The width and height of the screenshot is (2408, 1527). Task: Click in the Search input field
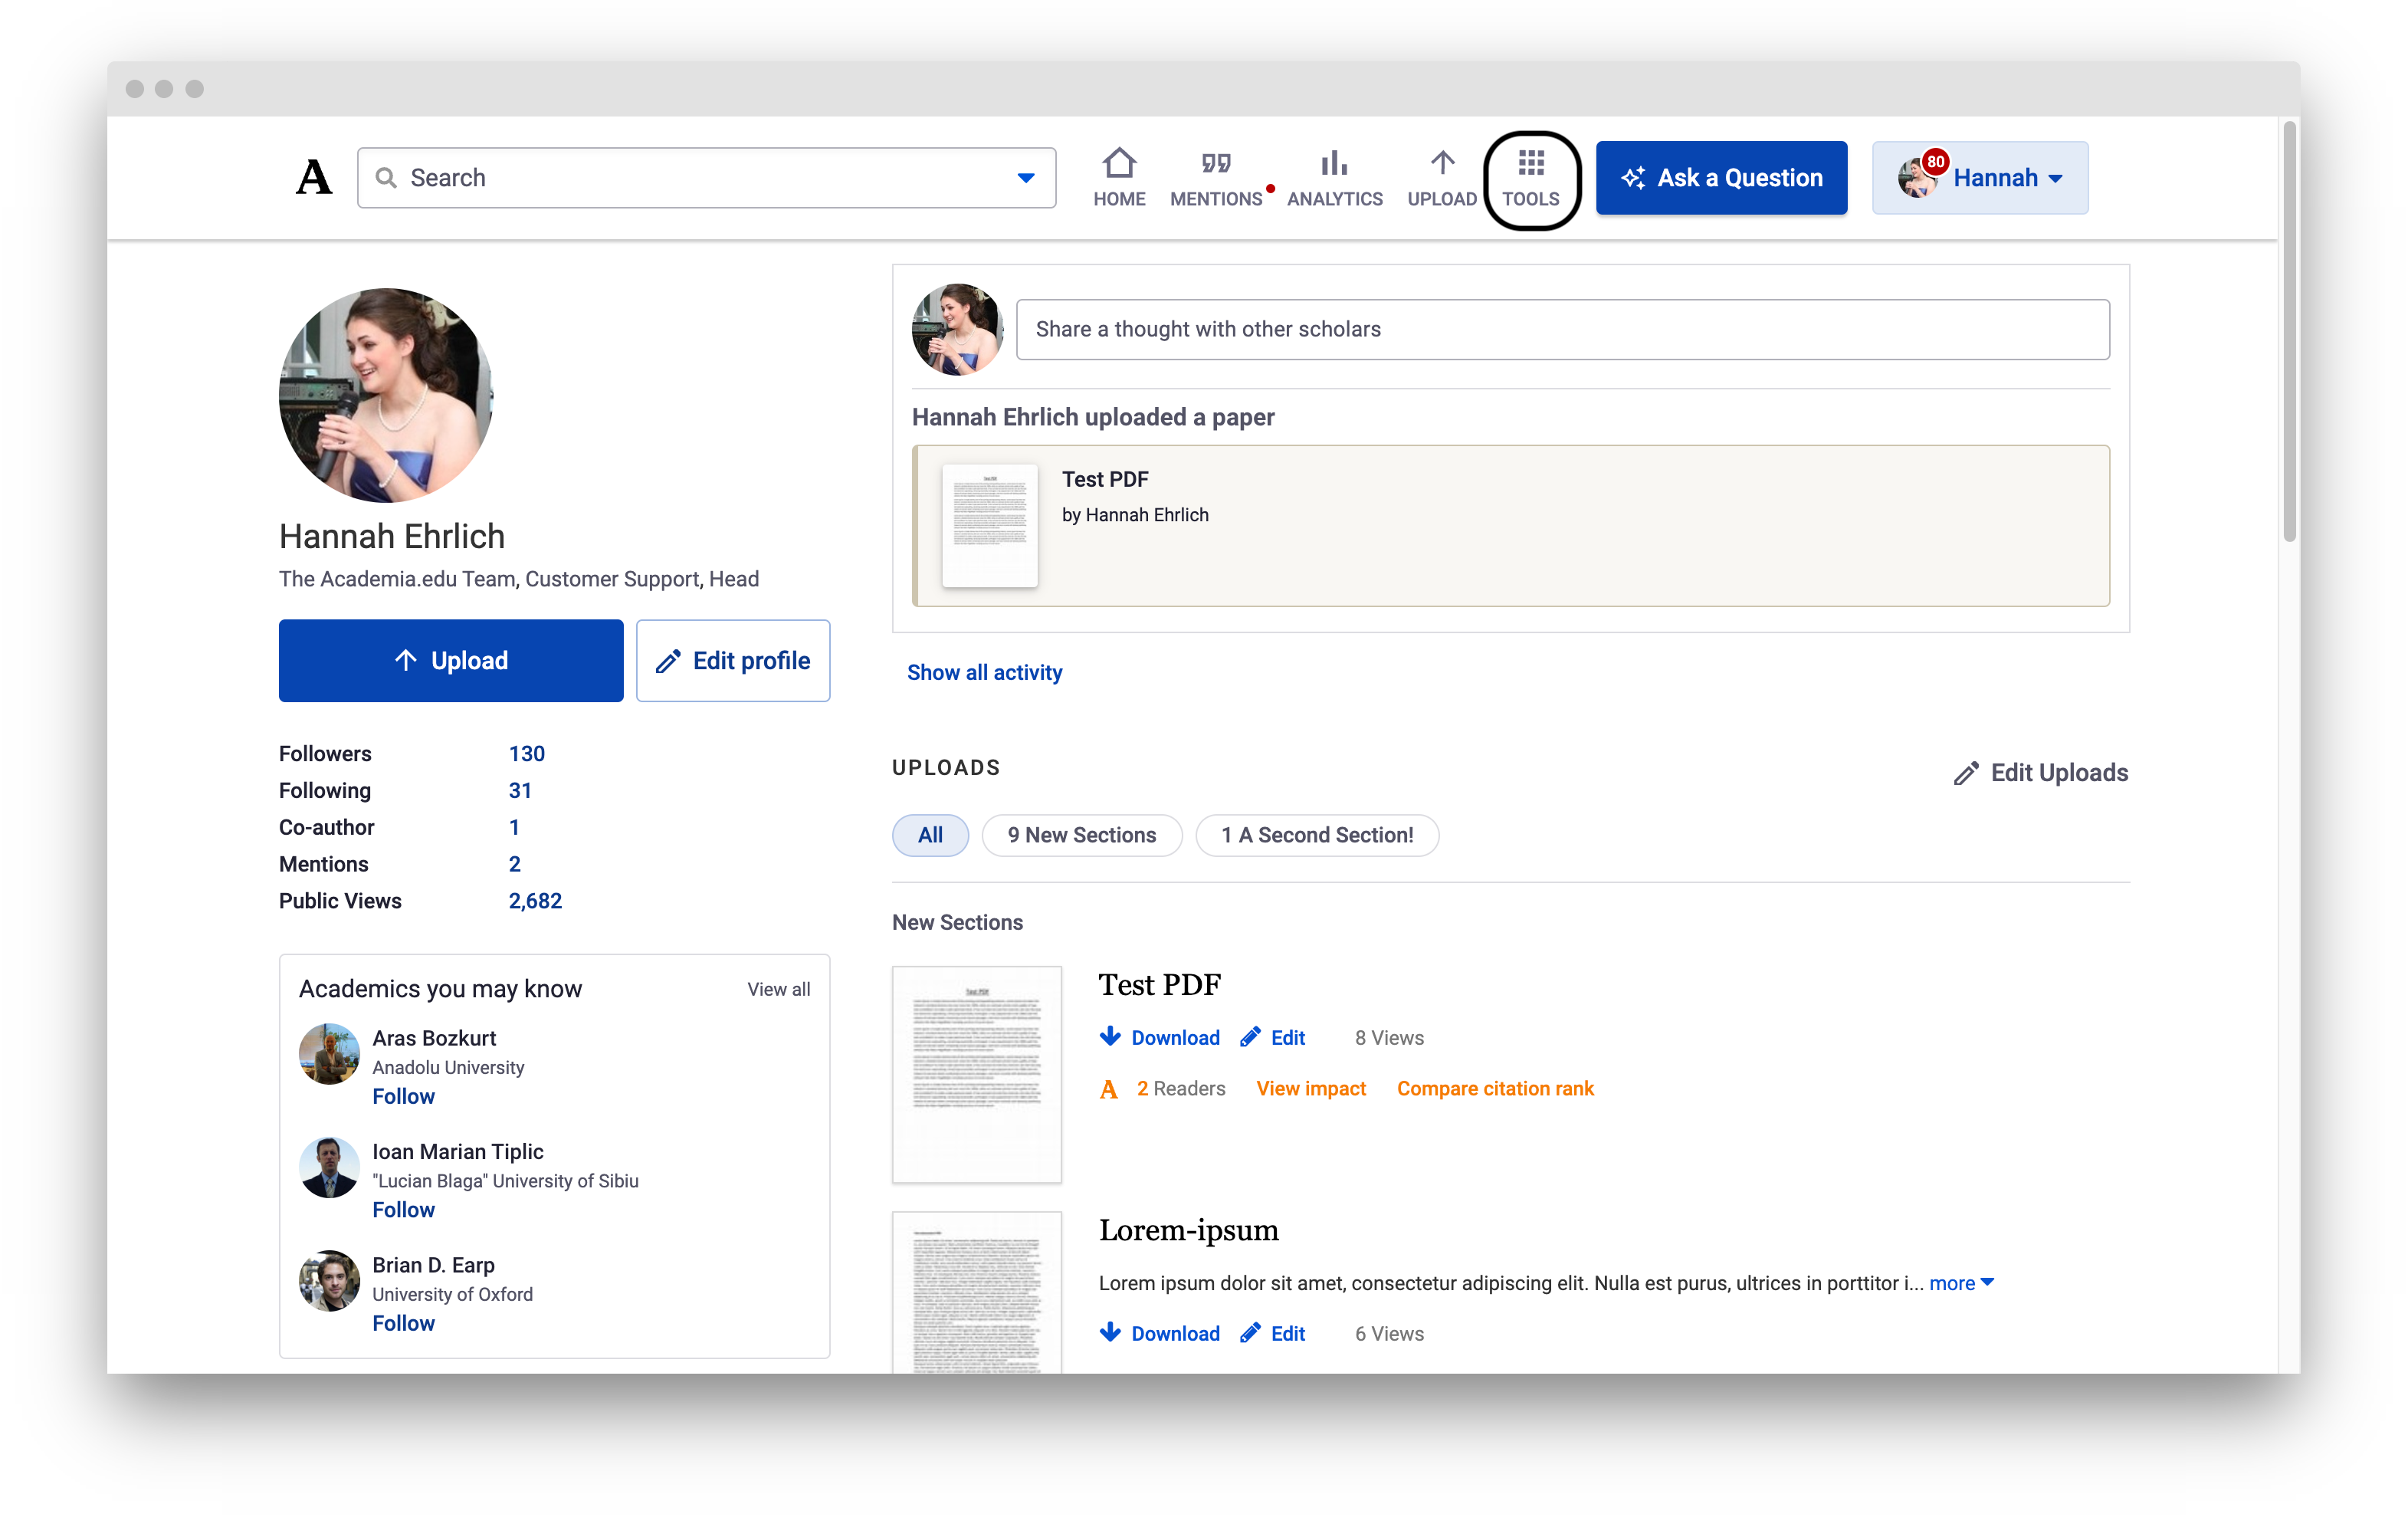pyautogui.click(x=706, y=178)
